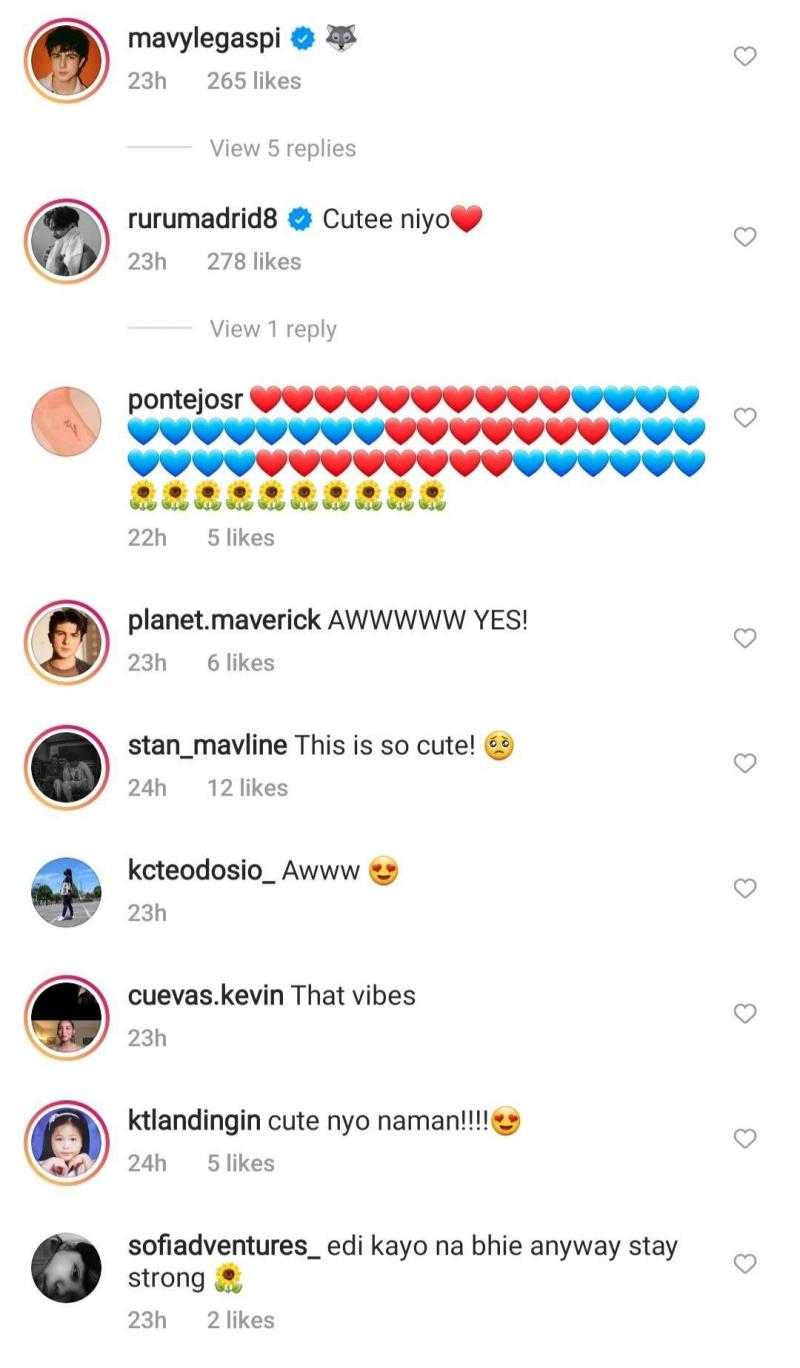
Task: Like rurumadrid8's comment "Cutee niyo"
Action: (x=745, y=237)
